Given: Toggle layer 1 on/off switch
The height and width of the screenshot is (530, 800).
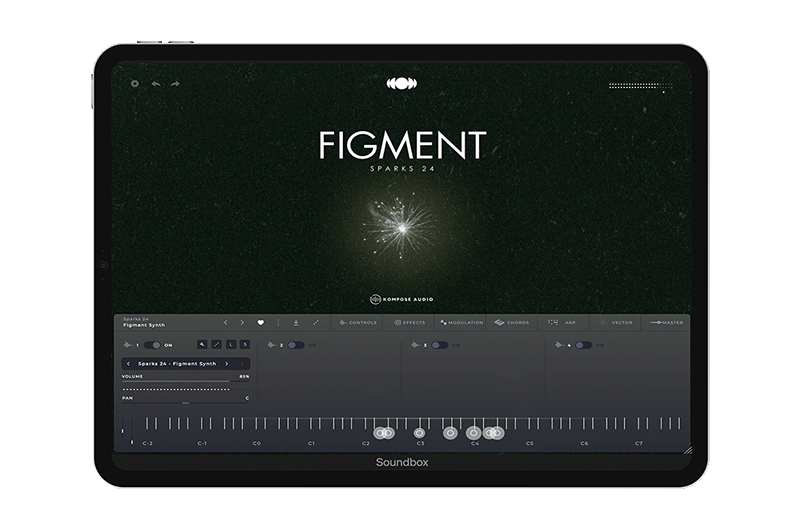Looking at the screenshot, I should click(x=152, y=345).
